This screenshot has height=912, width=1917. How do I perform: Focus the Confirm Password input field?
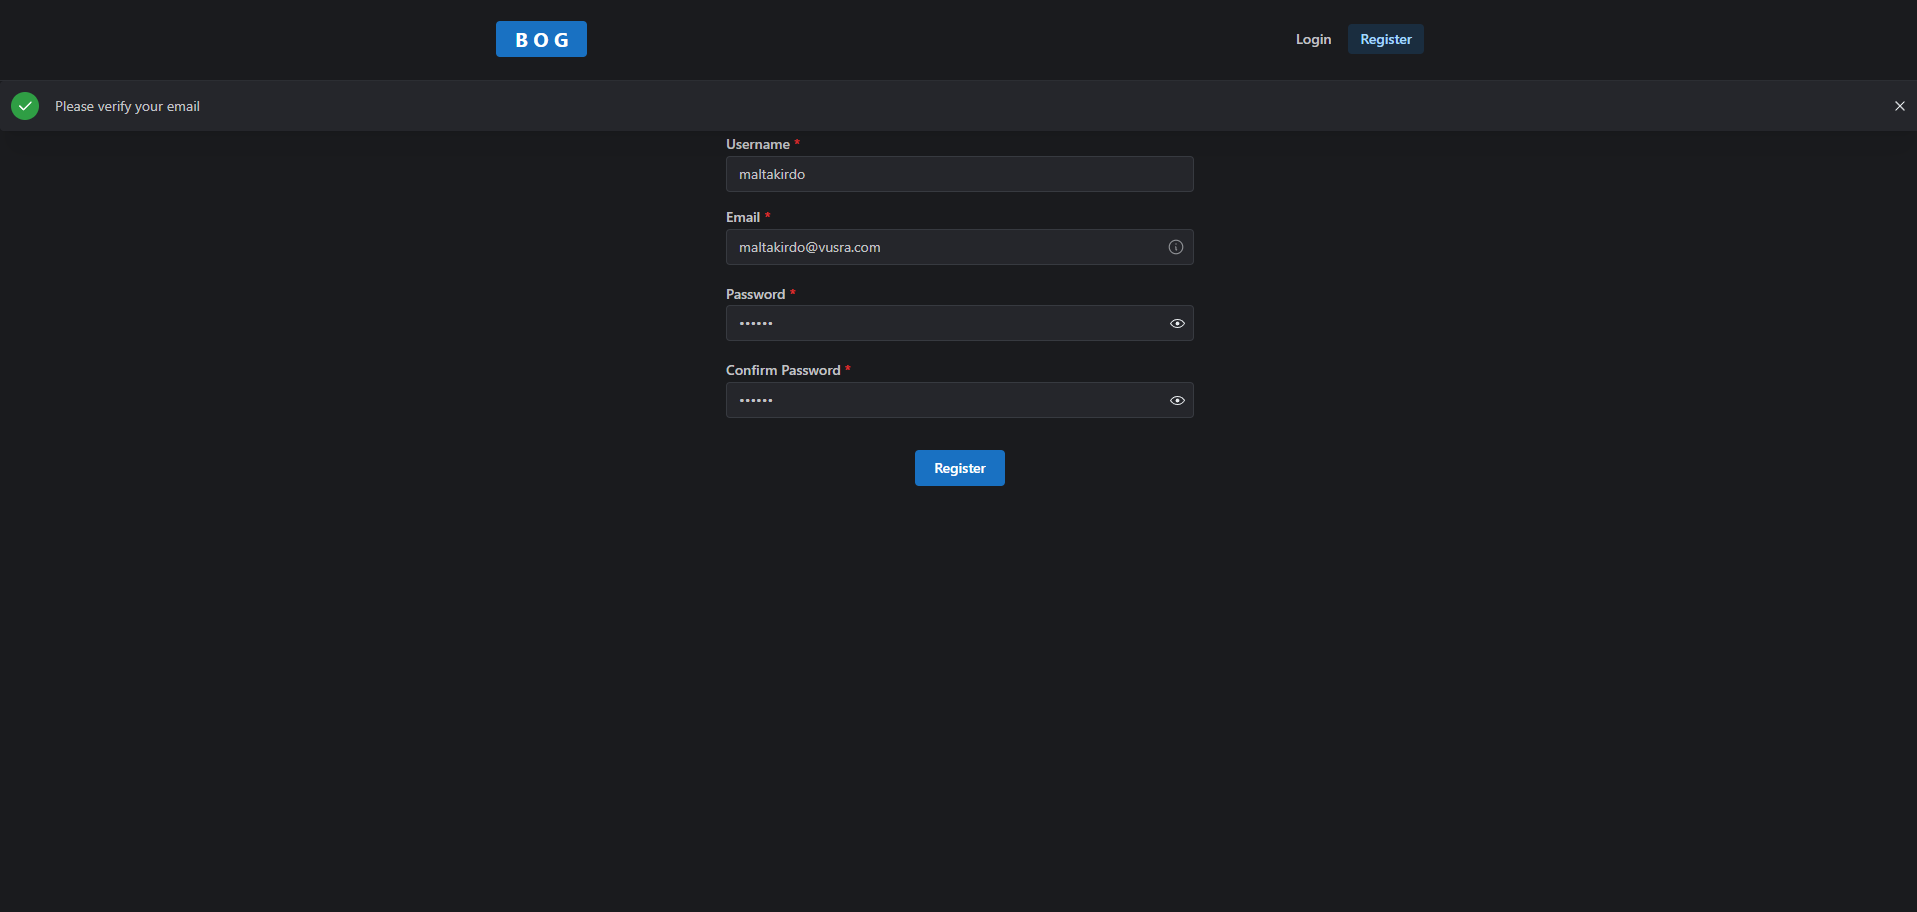coord(959,400)
